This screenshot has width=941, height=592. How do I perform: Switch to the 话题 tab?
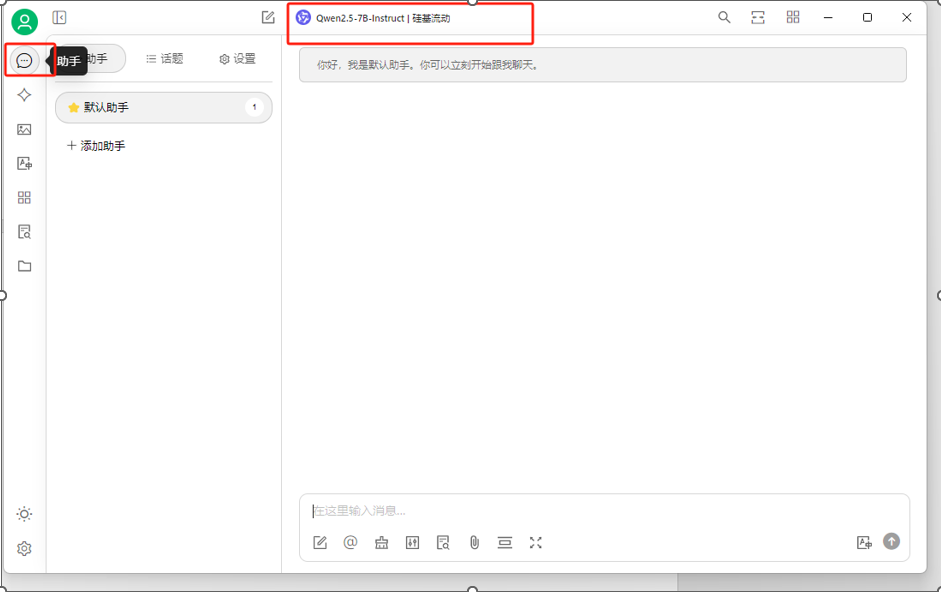tap(164, 58)
